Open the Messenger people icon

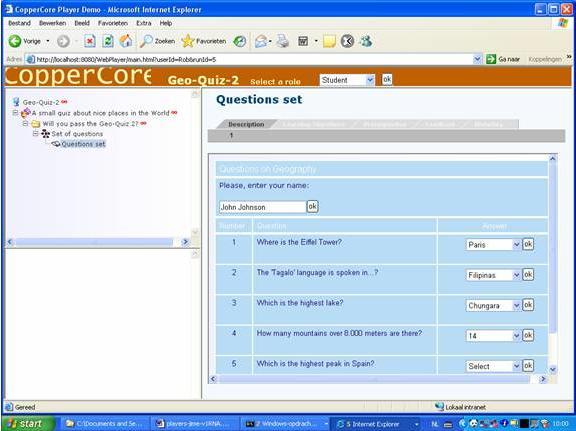click(x=366, y=41)
